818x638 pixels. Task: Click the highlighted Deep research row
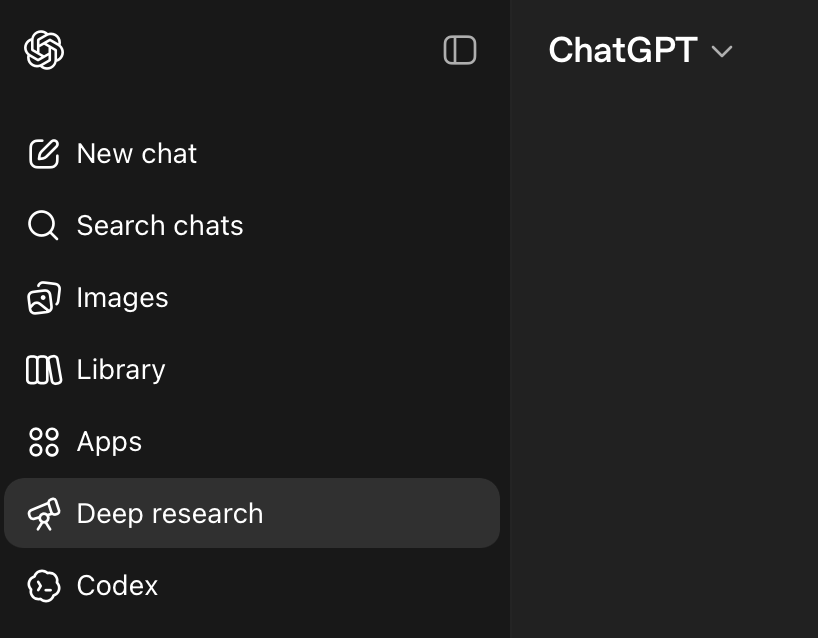(x=251, y=513)
